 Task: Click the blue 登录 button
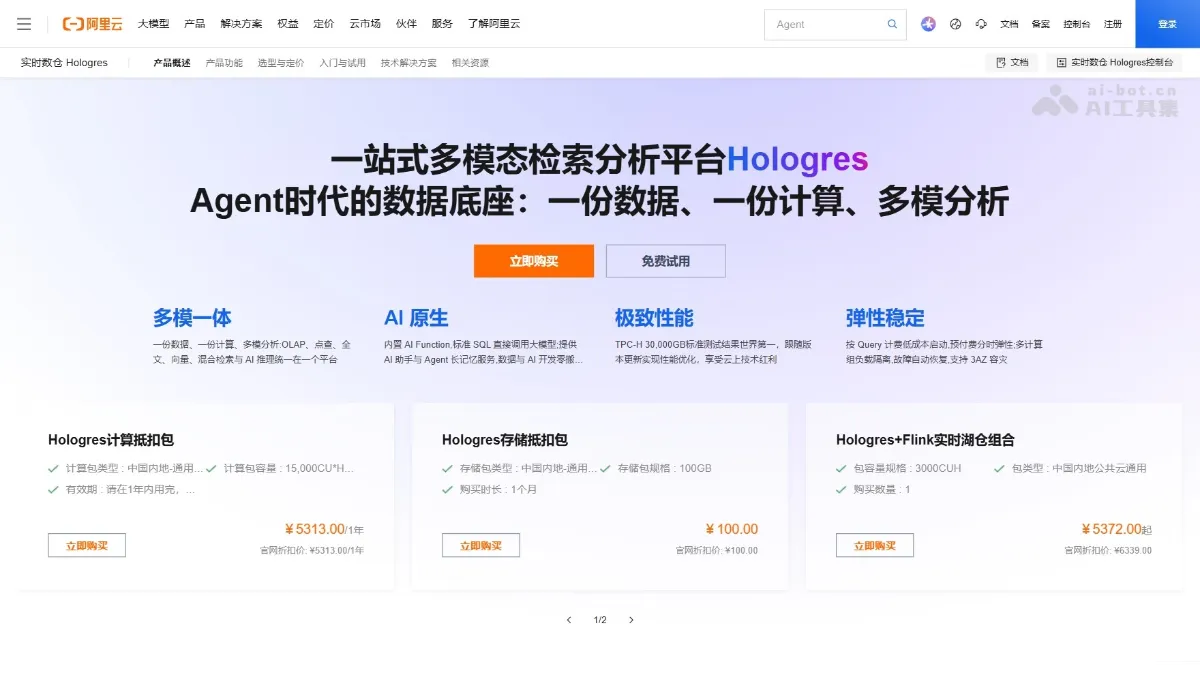tap(1167, 24)
